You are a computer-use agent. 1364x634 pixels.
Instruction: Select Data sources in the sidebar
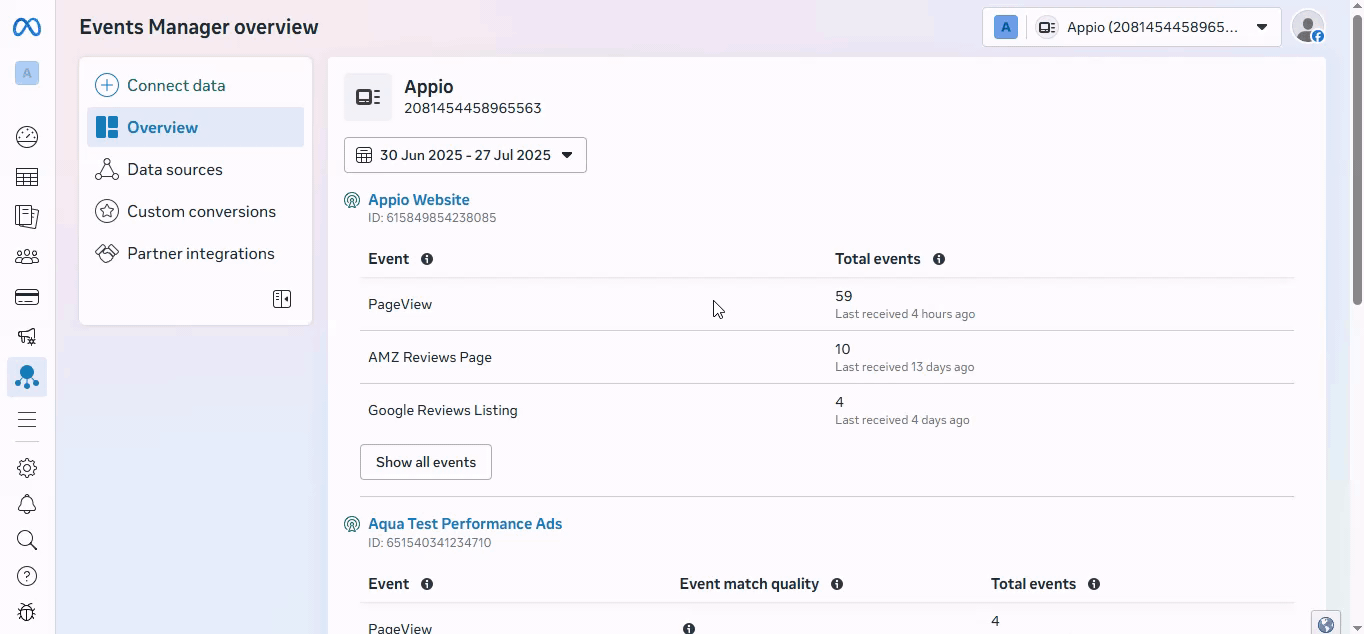click(x=175, y=170)
